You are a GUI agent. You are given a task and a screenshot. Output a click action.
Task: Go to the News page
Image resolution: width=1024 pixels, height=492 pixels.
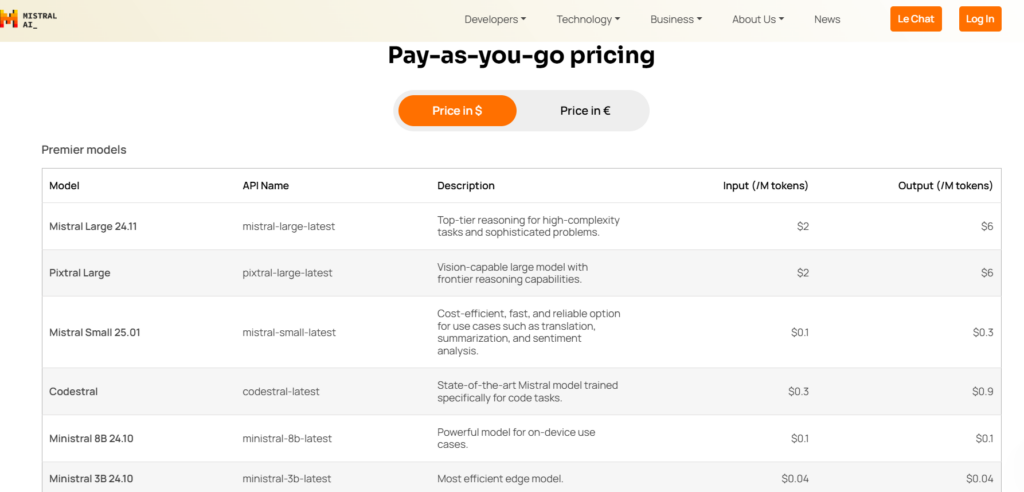coord(827,20)
